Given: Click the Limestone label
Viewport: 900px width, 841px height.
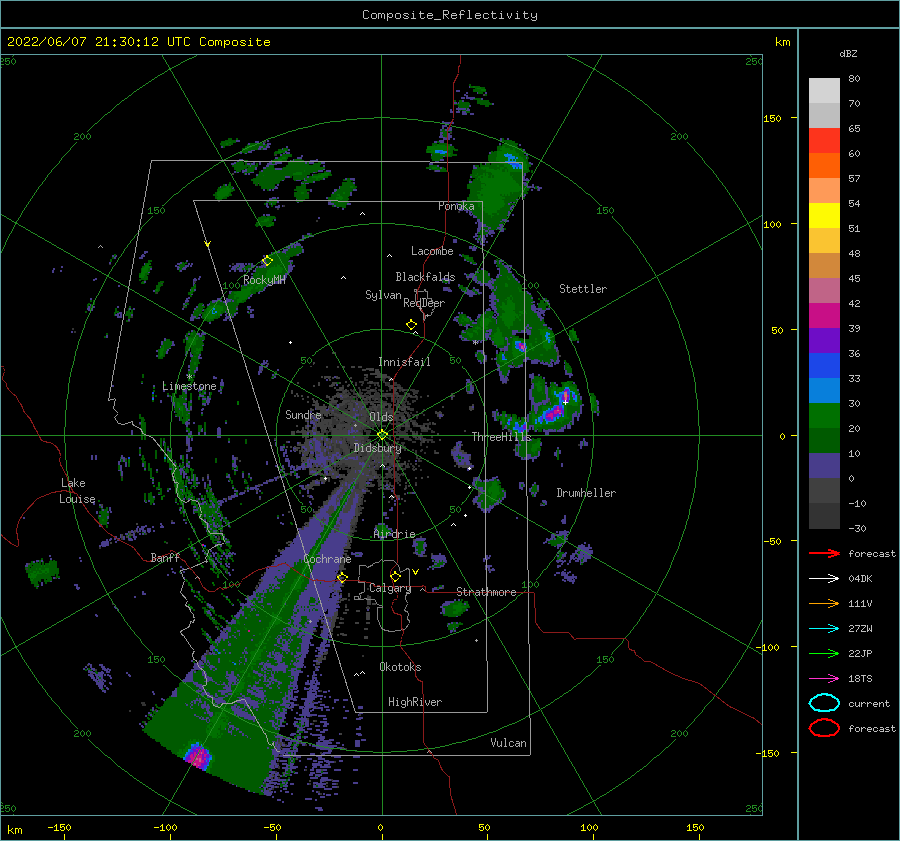Looking at the screenshot, I should (189, 386).
